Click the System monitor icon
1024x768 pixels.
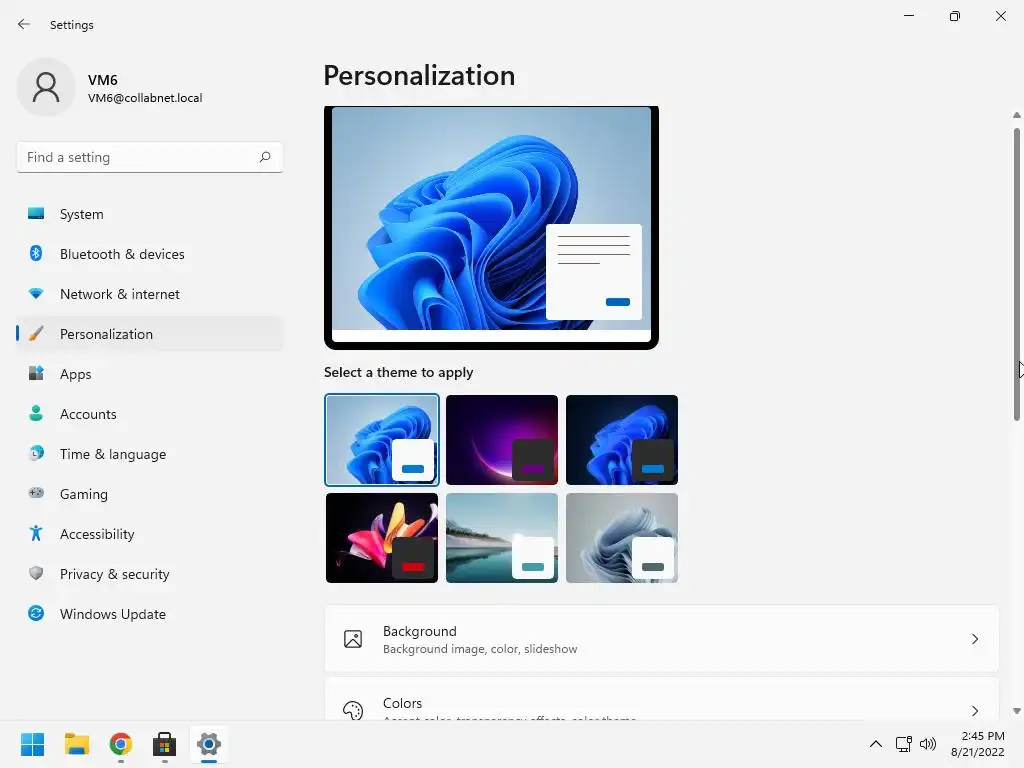(x=36, y=214)
